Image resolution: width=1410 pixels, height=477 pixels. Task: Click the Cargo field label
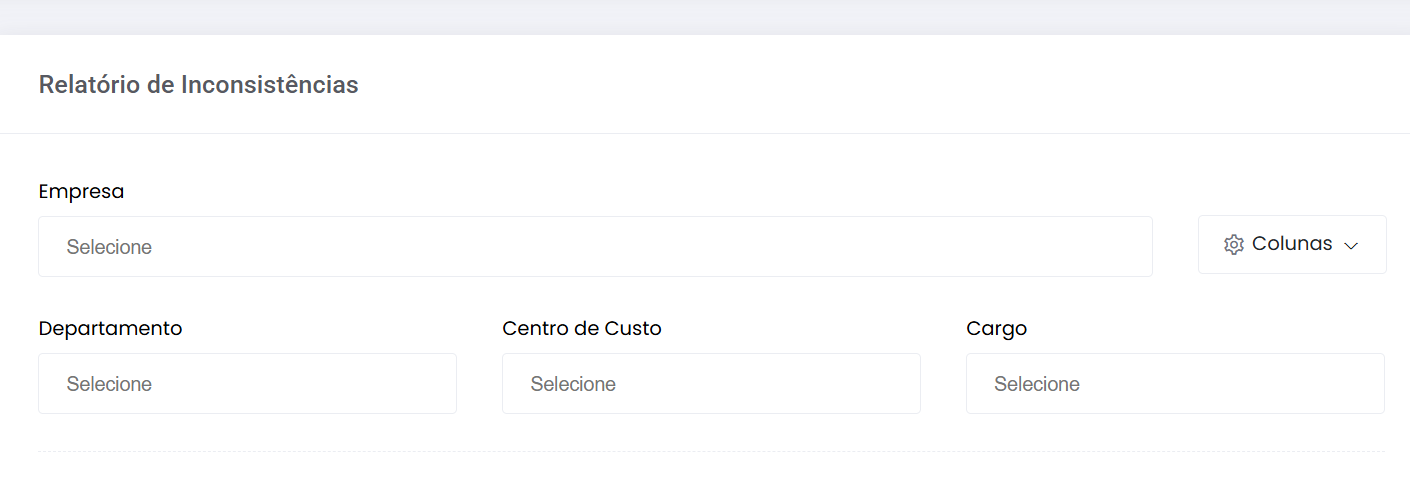[996, 328]
